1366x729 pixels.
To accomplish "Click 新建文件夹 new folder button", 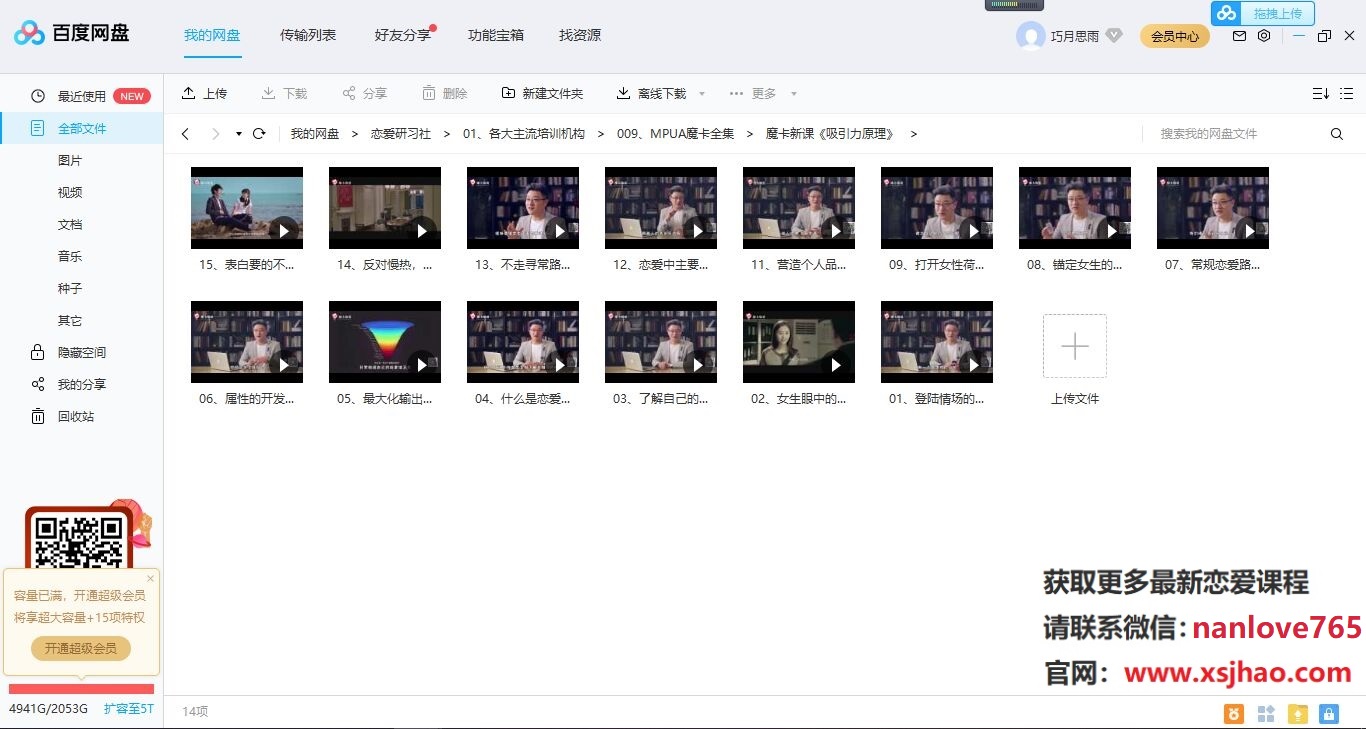I will (542, 93).
